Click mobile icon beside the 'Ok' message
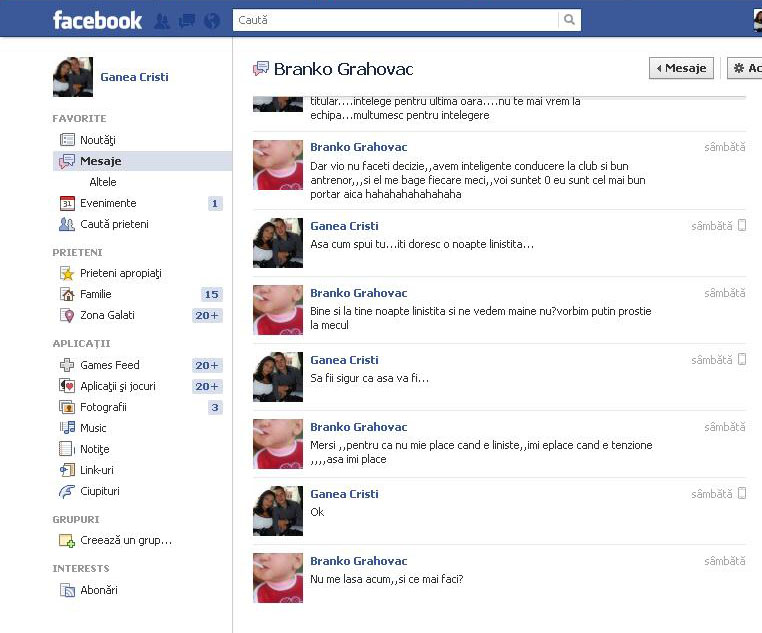 click(742, 493)
